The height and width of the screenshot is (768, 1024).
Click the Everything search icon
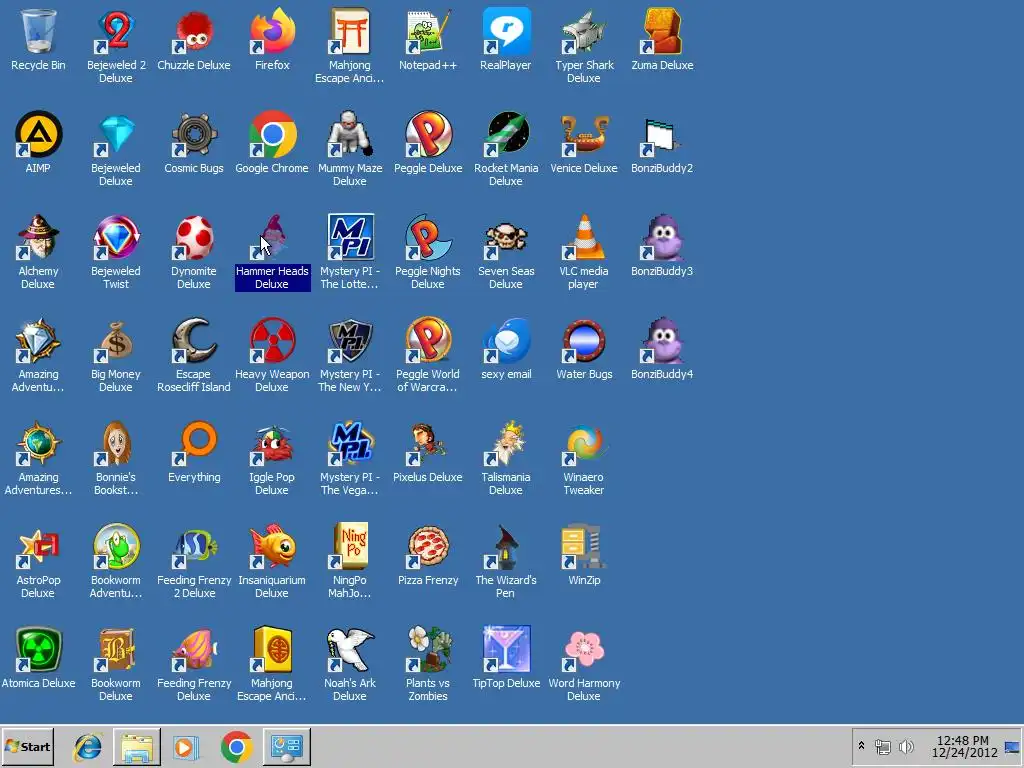tap(194, 443)
